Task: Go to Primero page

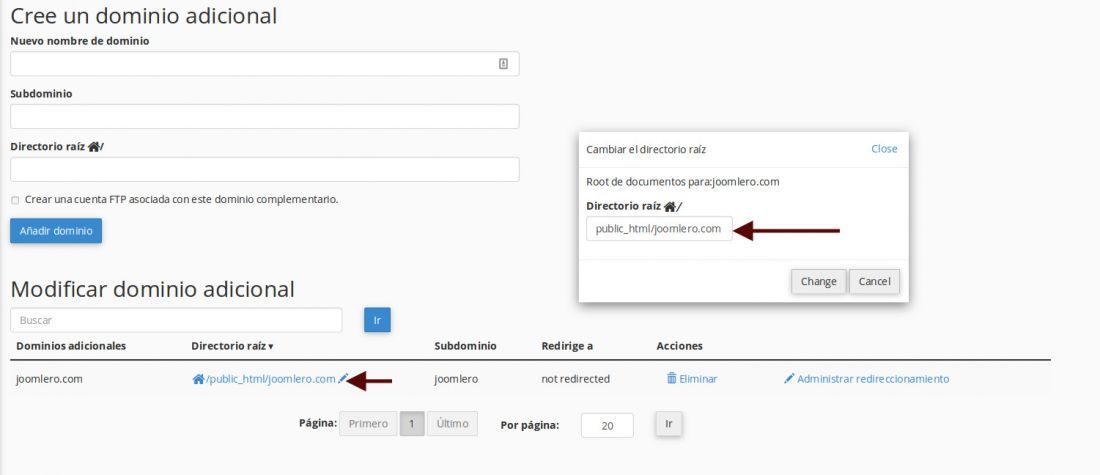Action: (368, 424)
